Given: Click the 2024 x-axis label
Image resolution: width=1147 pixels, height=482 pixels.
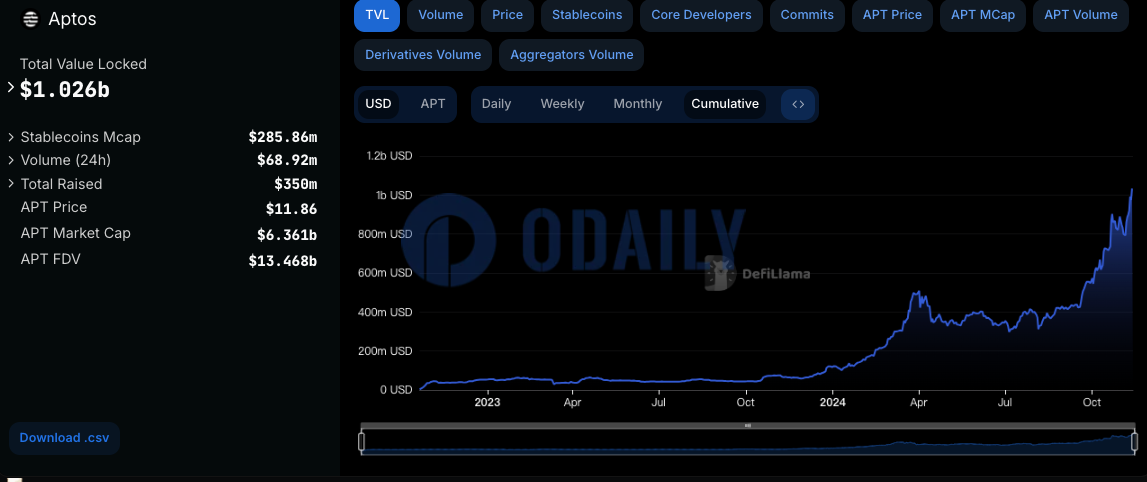Looking at the screenshot, I should point(832,402).
